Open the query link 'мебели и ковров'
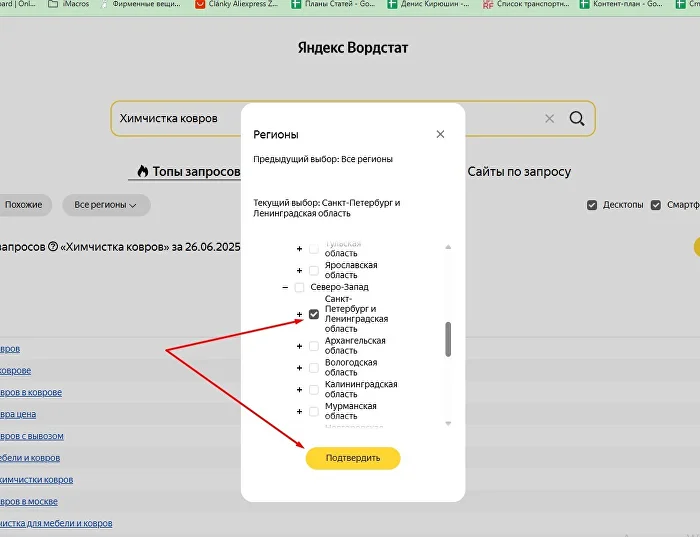 [x=30, y=458]
